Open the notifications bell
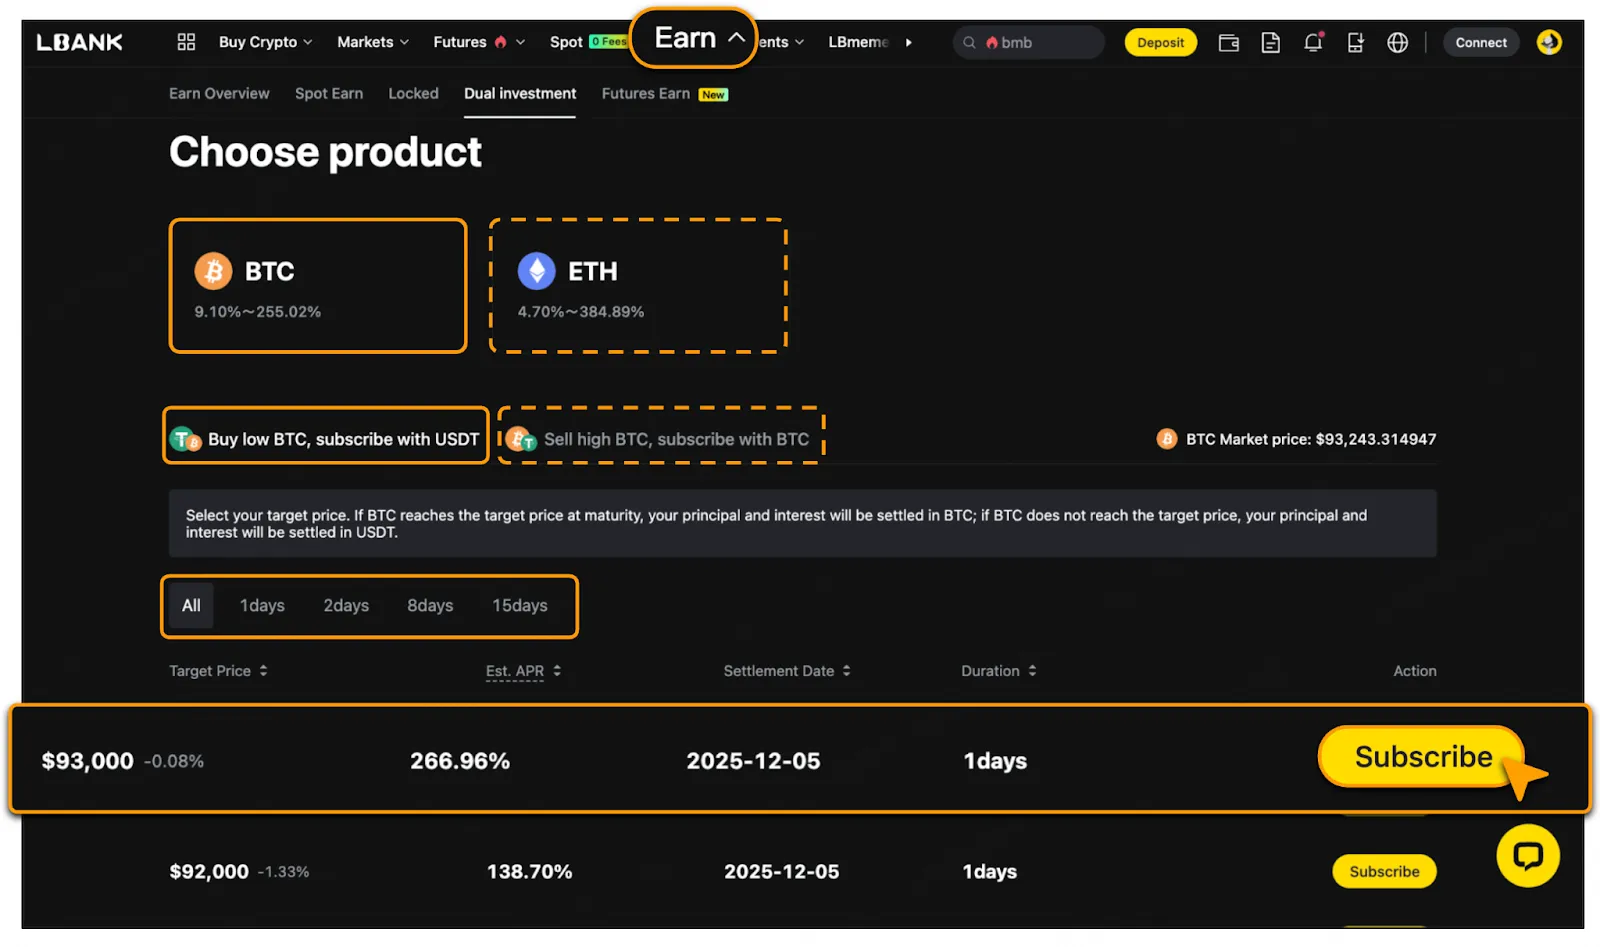The height and width of the screenshot is (947, 1600). coord(1313,43)
